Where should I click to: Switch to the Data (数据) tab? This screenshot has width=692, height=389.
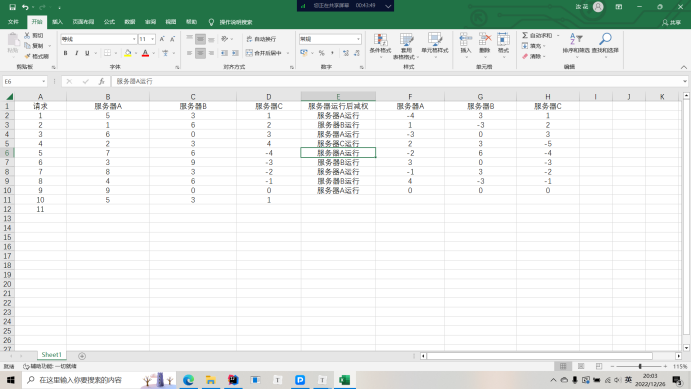[130, 22]
